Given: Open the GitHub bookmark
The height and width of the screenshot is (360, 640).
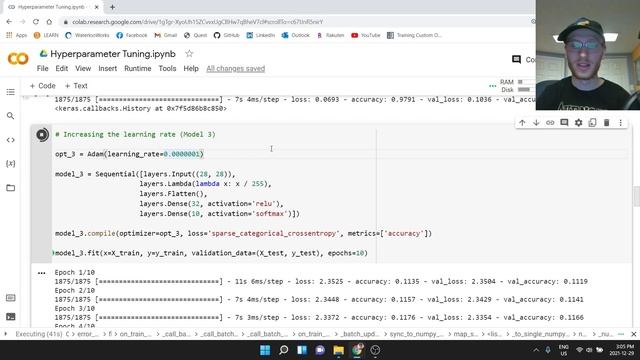Looking at the screenshot, I should [227, 36].
